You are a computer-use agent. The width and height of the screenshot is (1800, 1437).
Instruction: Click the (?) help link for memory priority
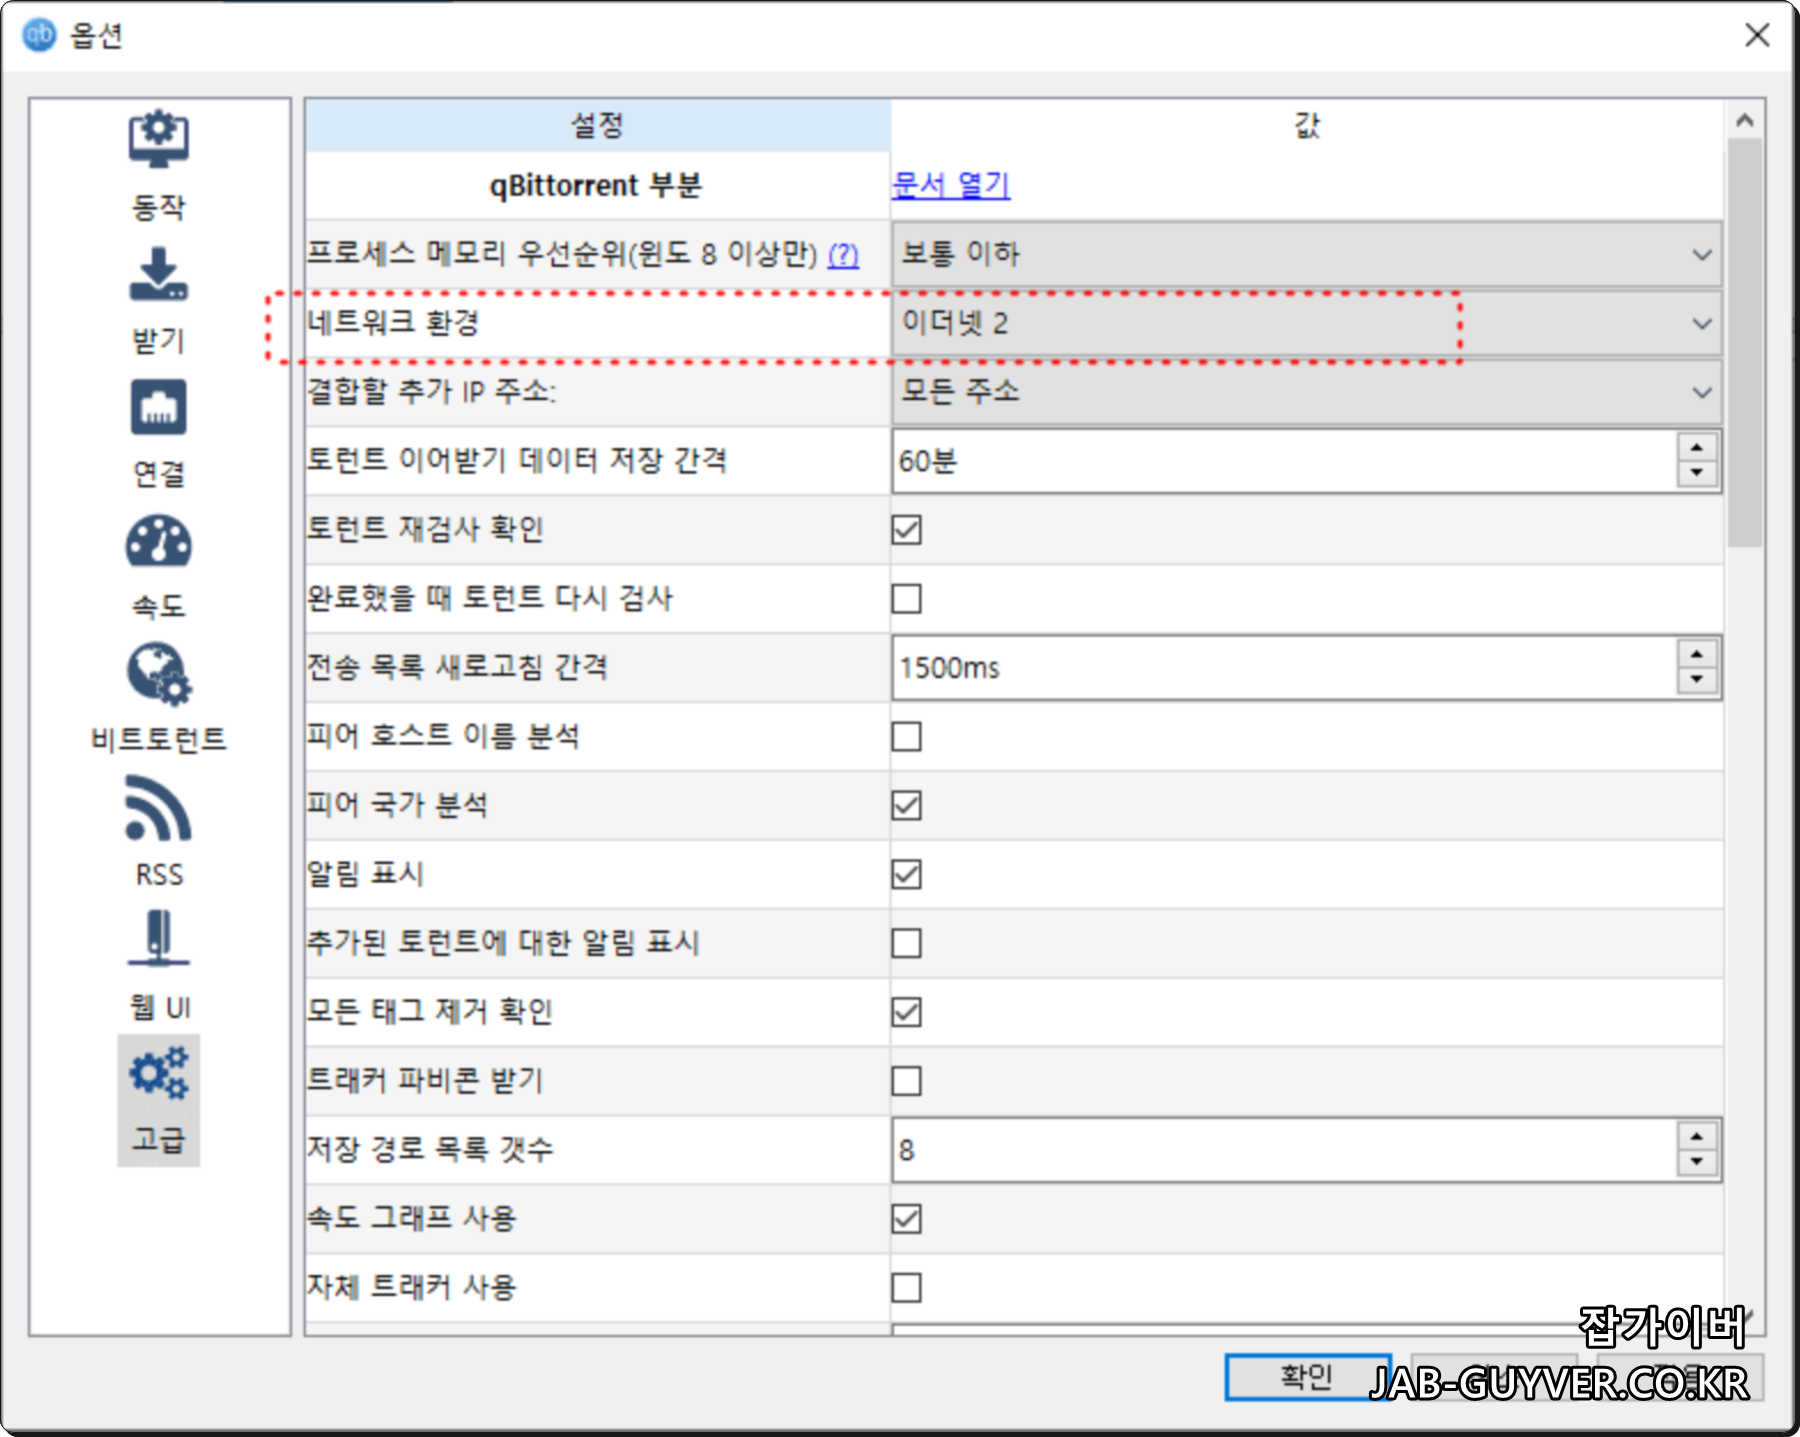(x=843, y=255)
